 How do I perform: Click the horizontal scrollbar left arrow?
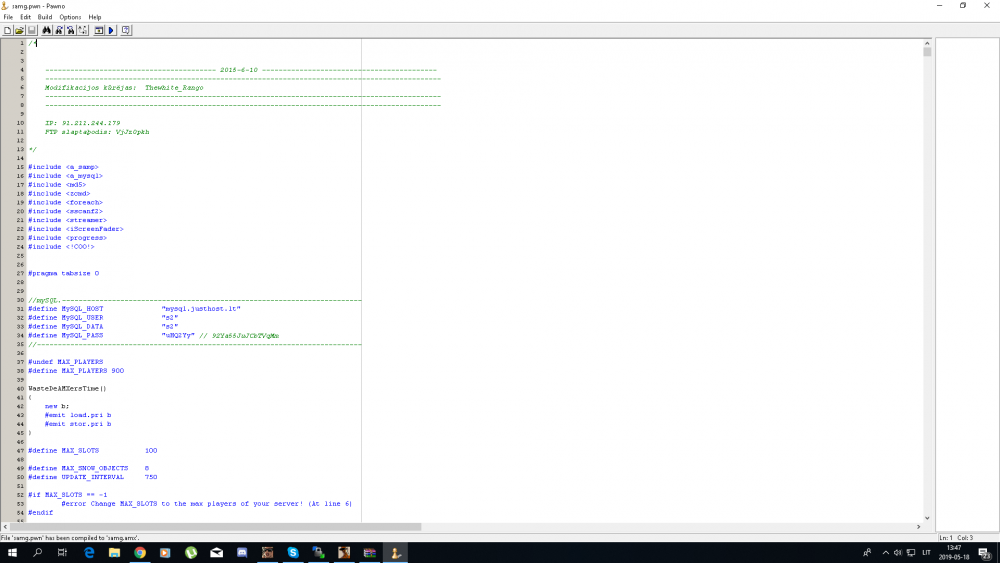click(x=6, y=527)
